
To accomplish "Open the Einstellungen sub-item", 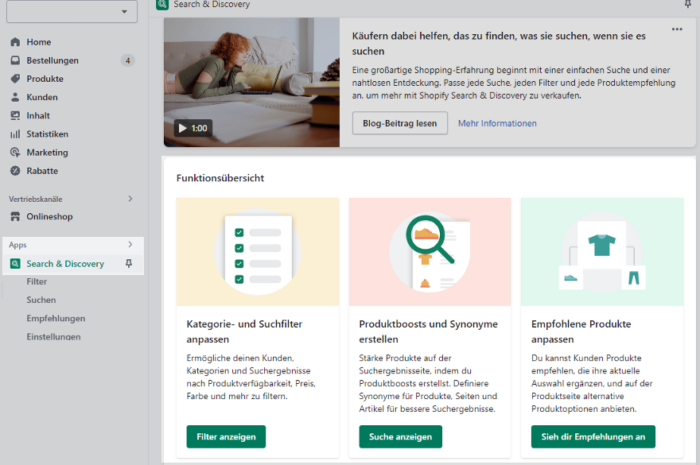I will (x=54, y=336).
